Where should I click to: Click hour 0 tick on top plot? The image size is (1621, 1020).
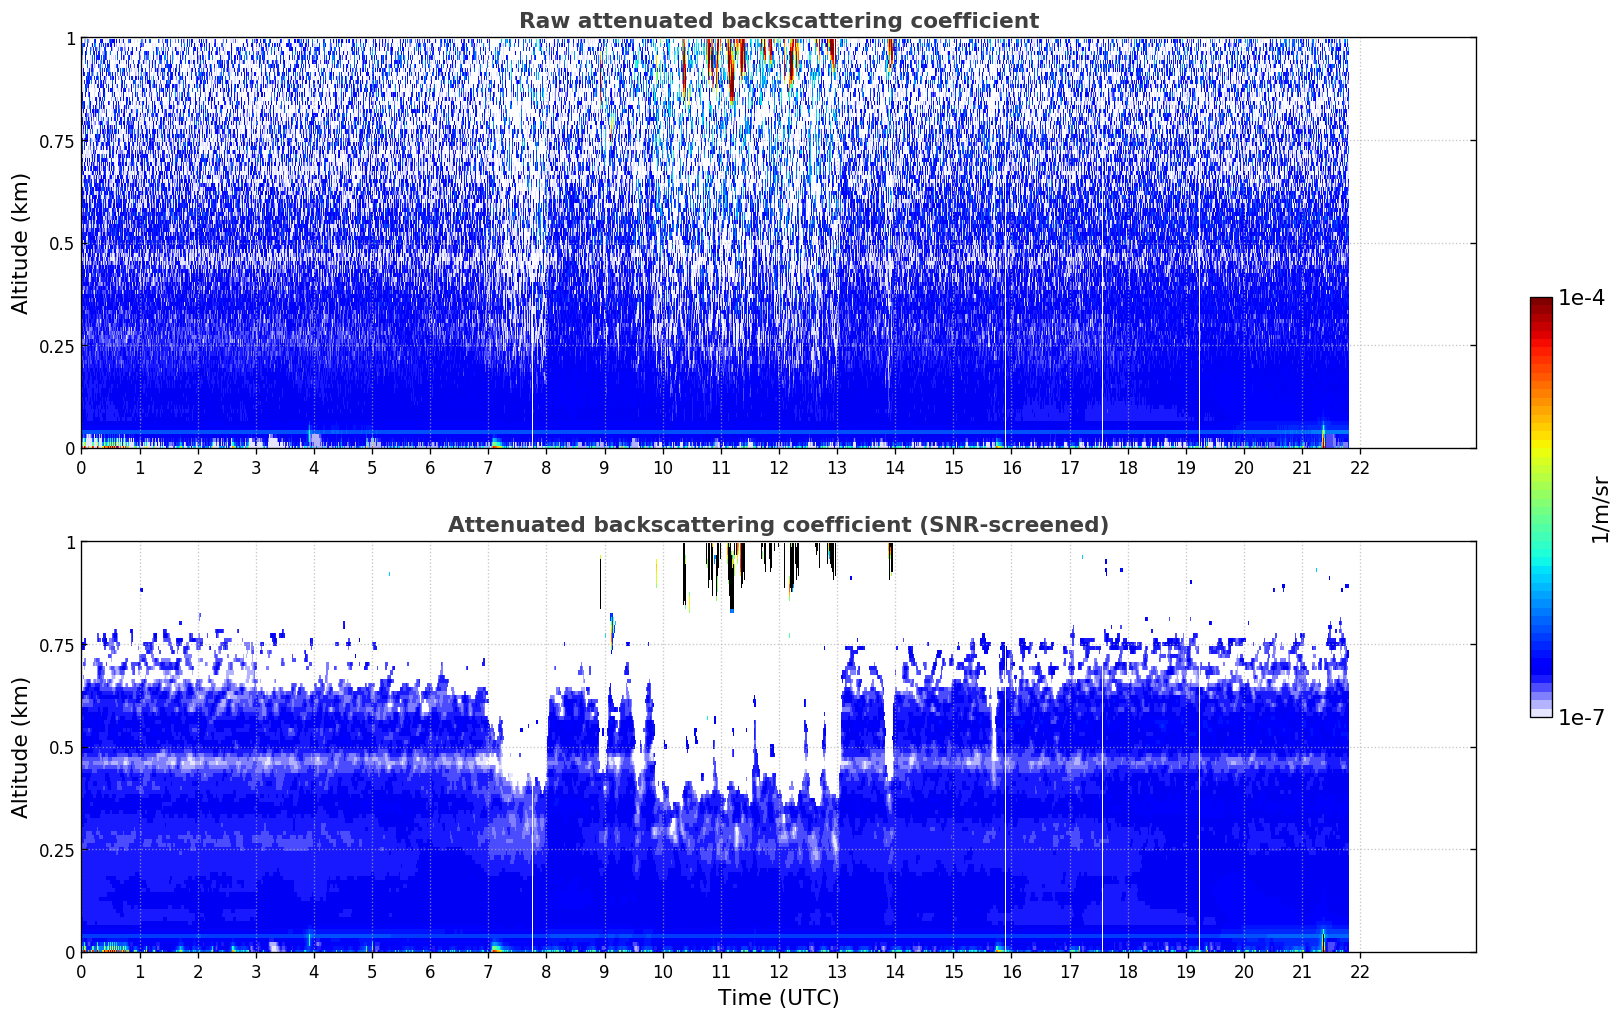[82, 468]
